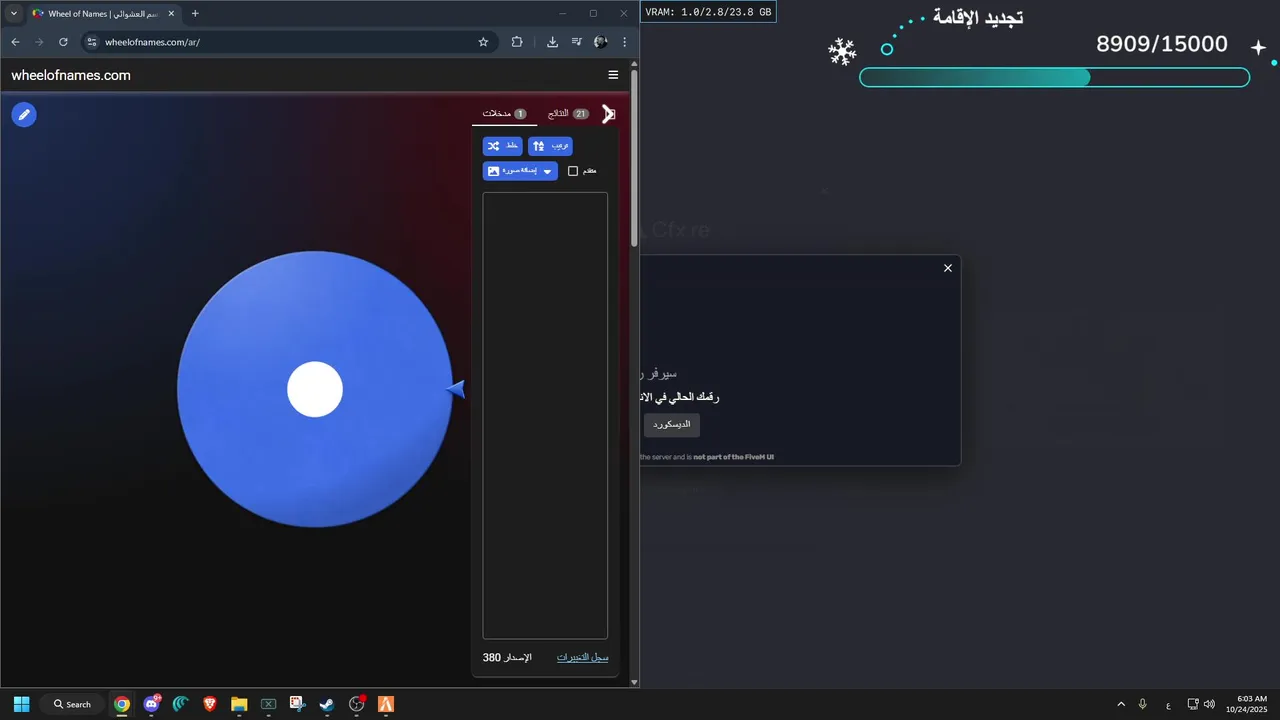This screenshot has height=720, width=1280.
Task: Click the teal 8909/15000 progress bar
Action: click(x=1055, y=78)
